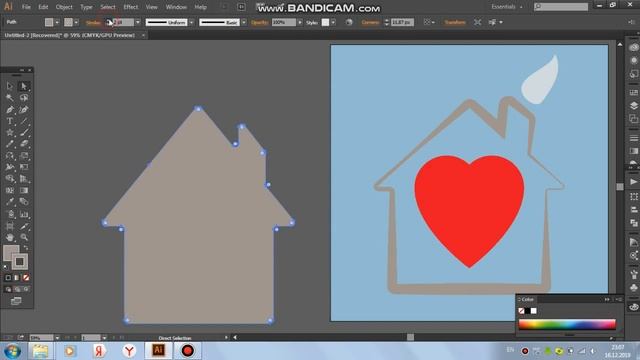The image size is (640, 360).
Task: Enable Draw Normal mode
Action: point(8,289)
